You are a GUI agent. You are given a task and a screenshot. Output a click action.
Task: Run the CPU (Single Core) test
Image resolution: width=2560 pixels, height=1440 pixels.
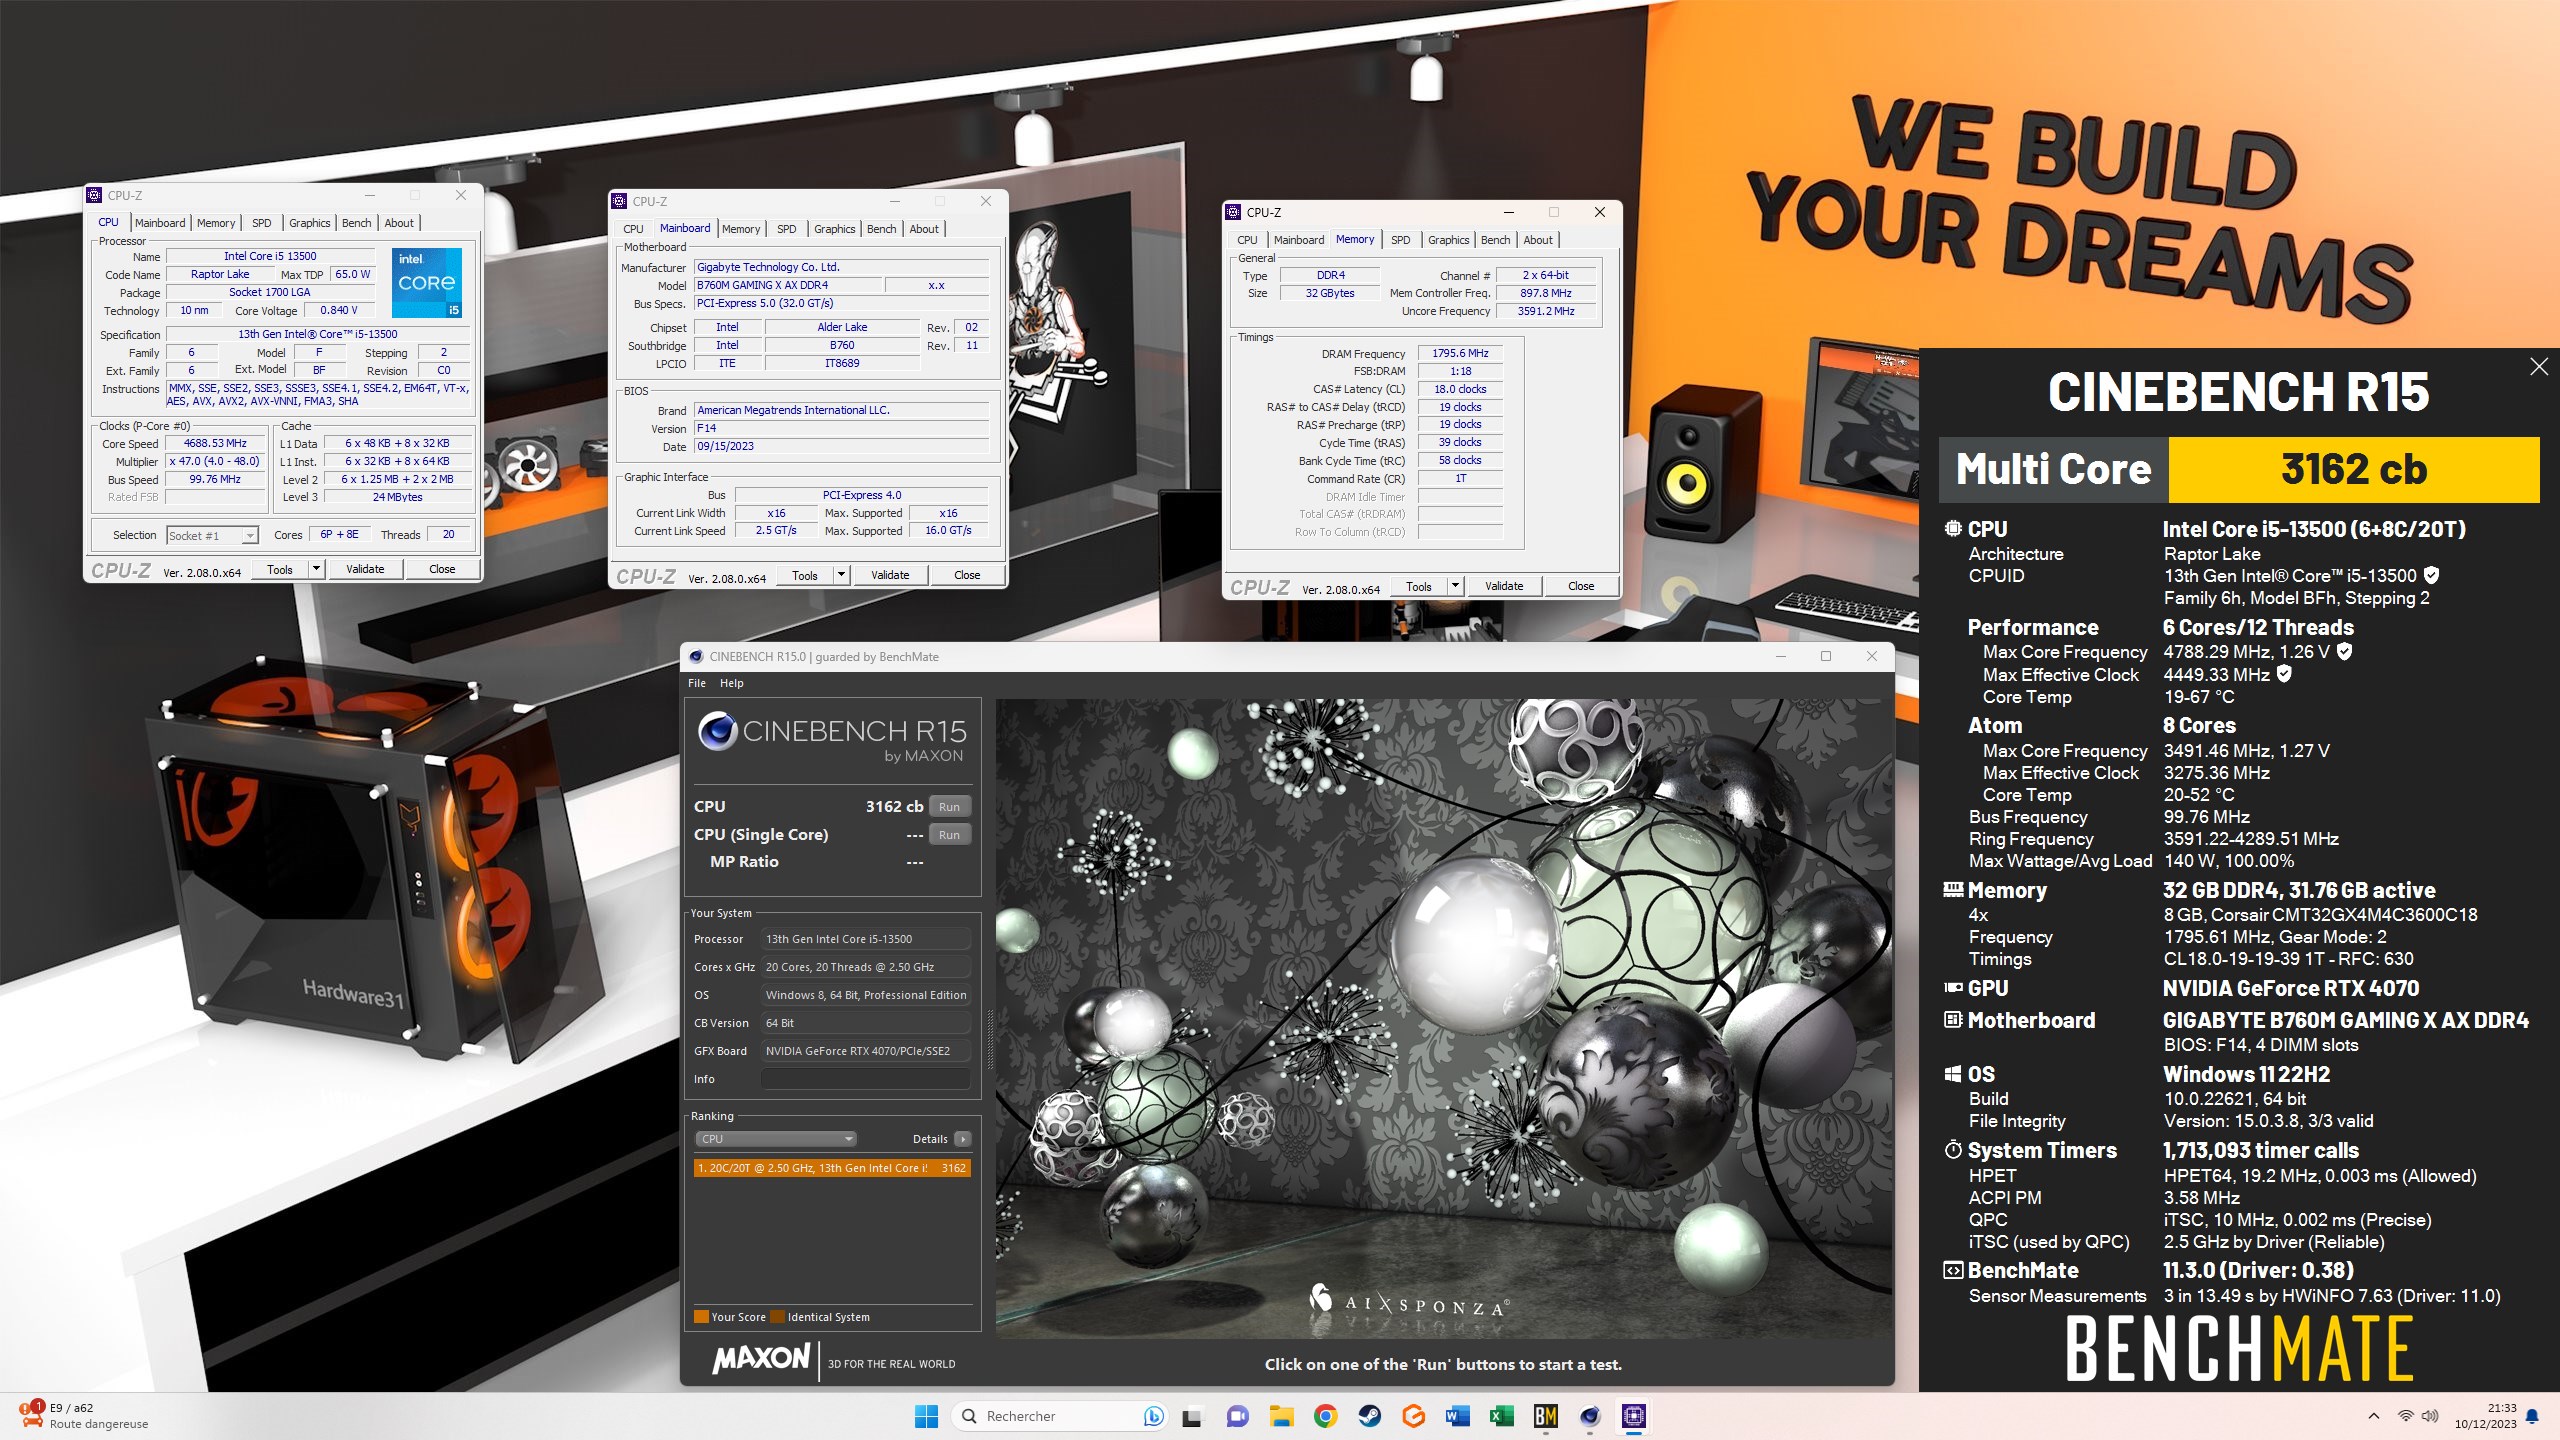pos(949,834)
